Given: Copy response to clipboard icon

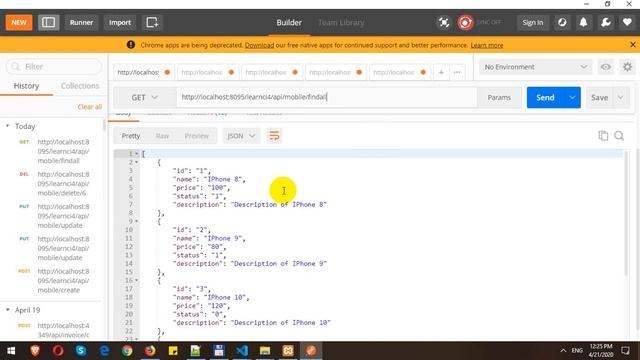Looking at the screenshot, I should (603, 136).
